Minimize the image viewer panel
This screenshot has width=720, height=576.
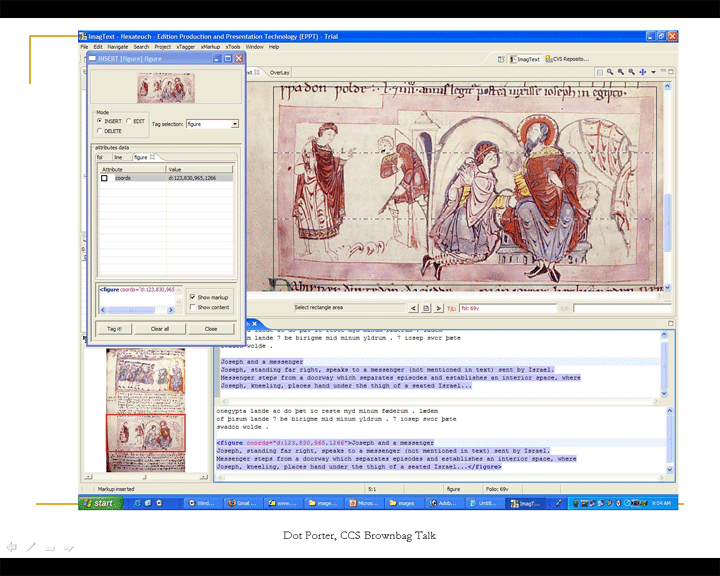pos(663,71)
